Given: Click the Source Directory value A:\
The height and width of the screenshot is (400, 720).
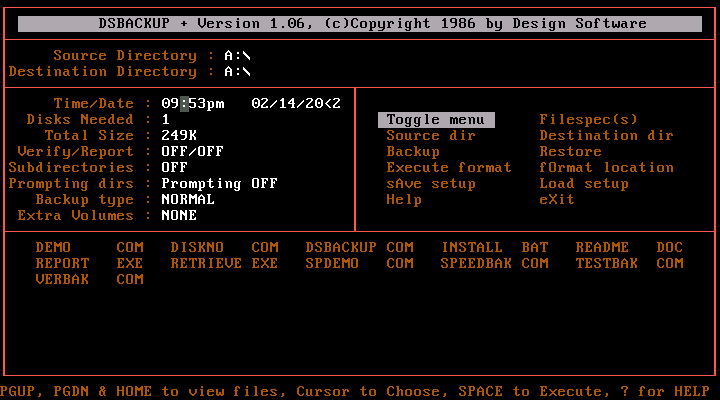Looking at the screenshot, I should [237, 56].
